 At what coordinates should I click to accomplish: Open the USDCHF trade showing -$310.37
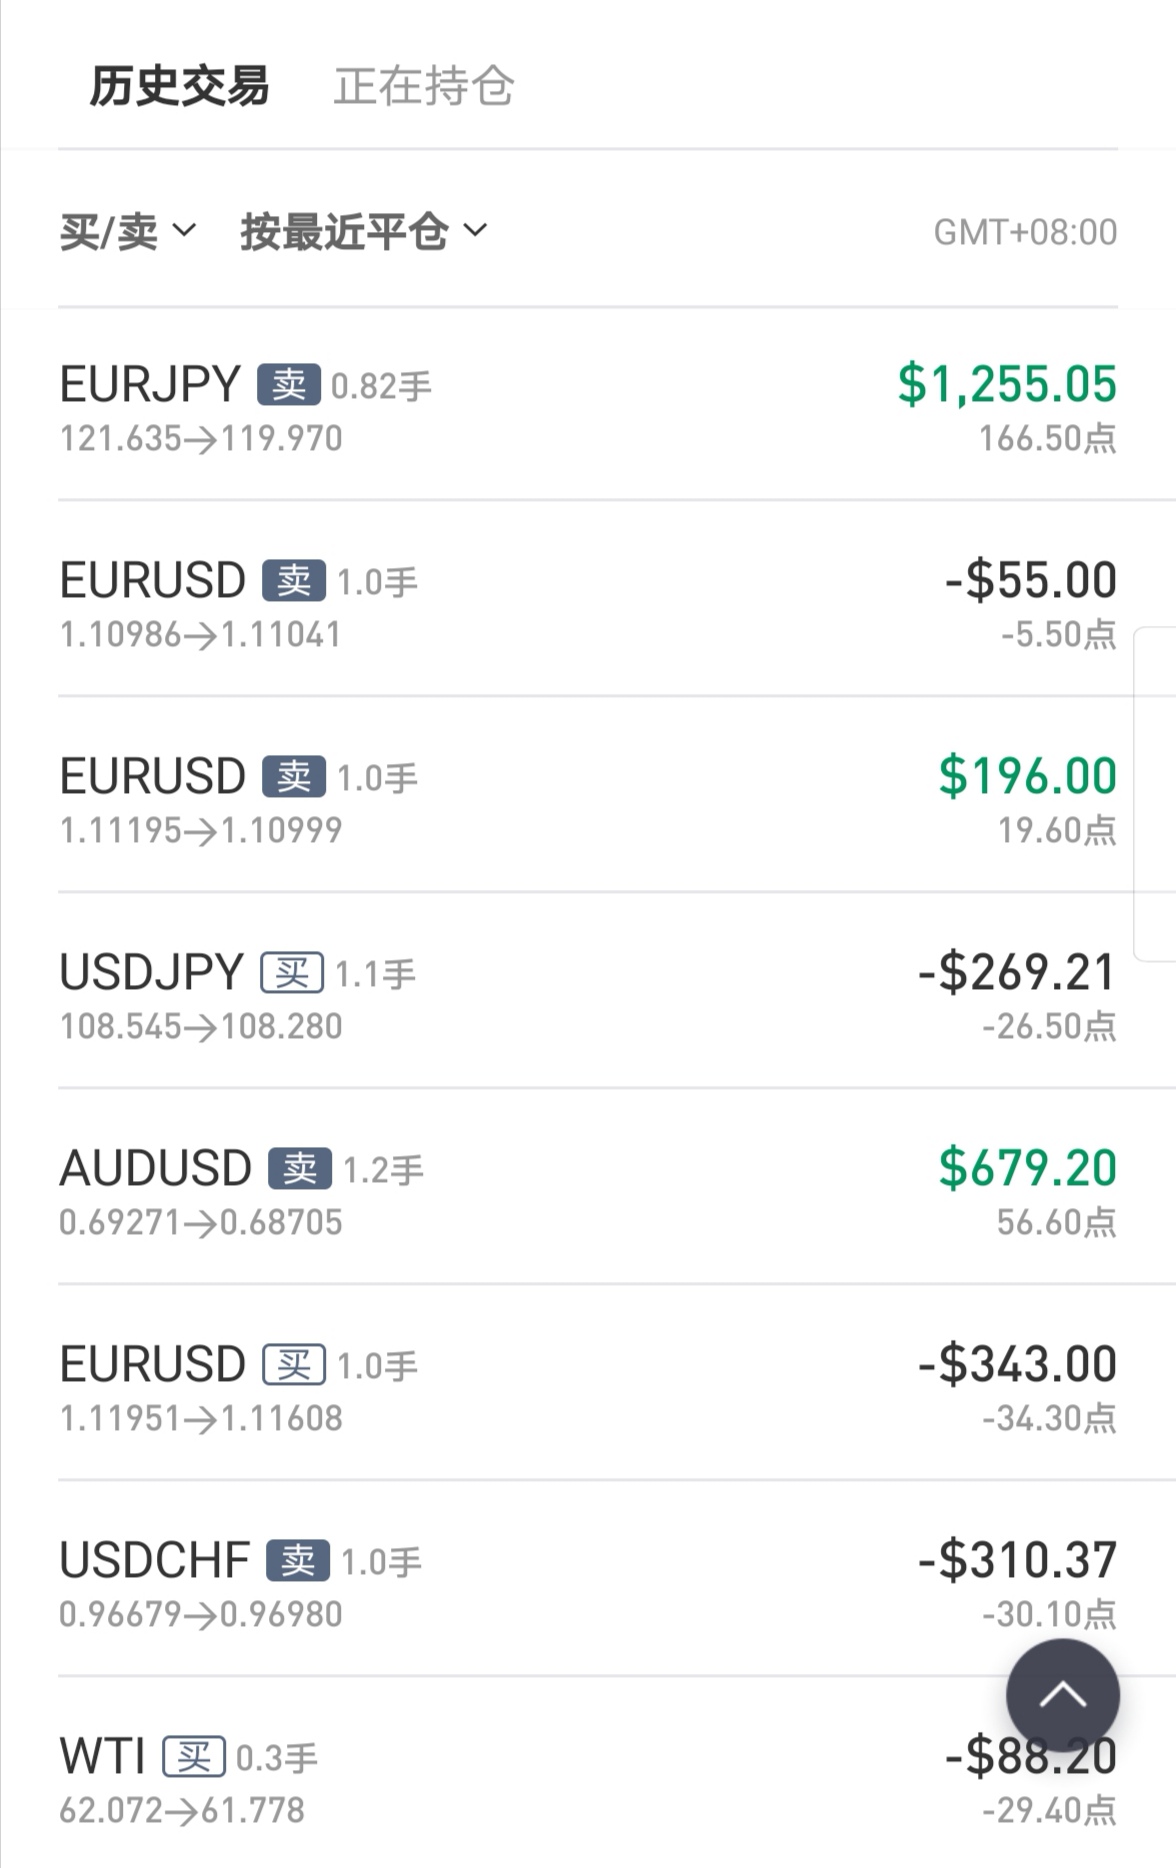588,1580
